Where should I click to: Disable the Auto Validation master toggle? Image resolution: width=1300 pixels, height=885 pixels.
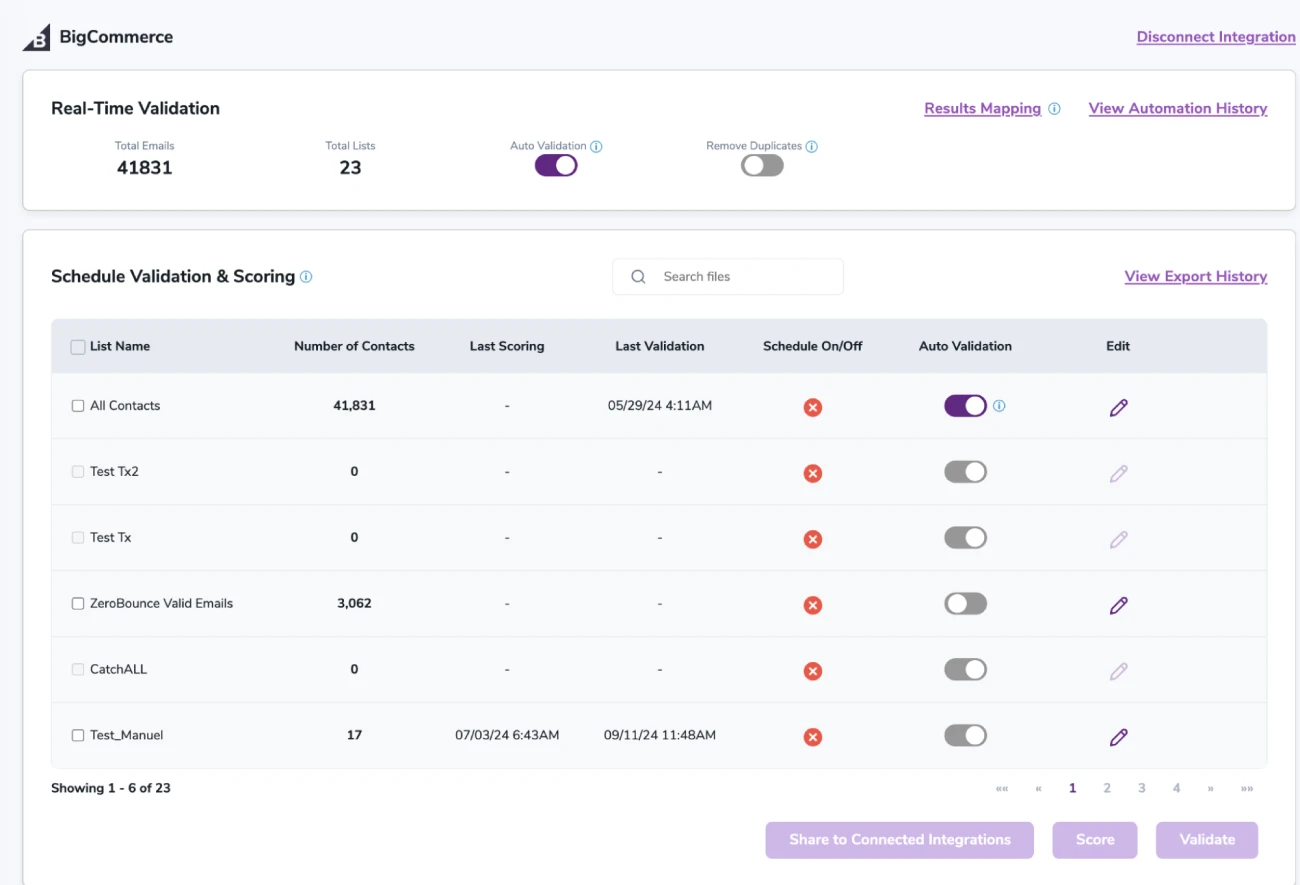(555, 164)
